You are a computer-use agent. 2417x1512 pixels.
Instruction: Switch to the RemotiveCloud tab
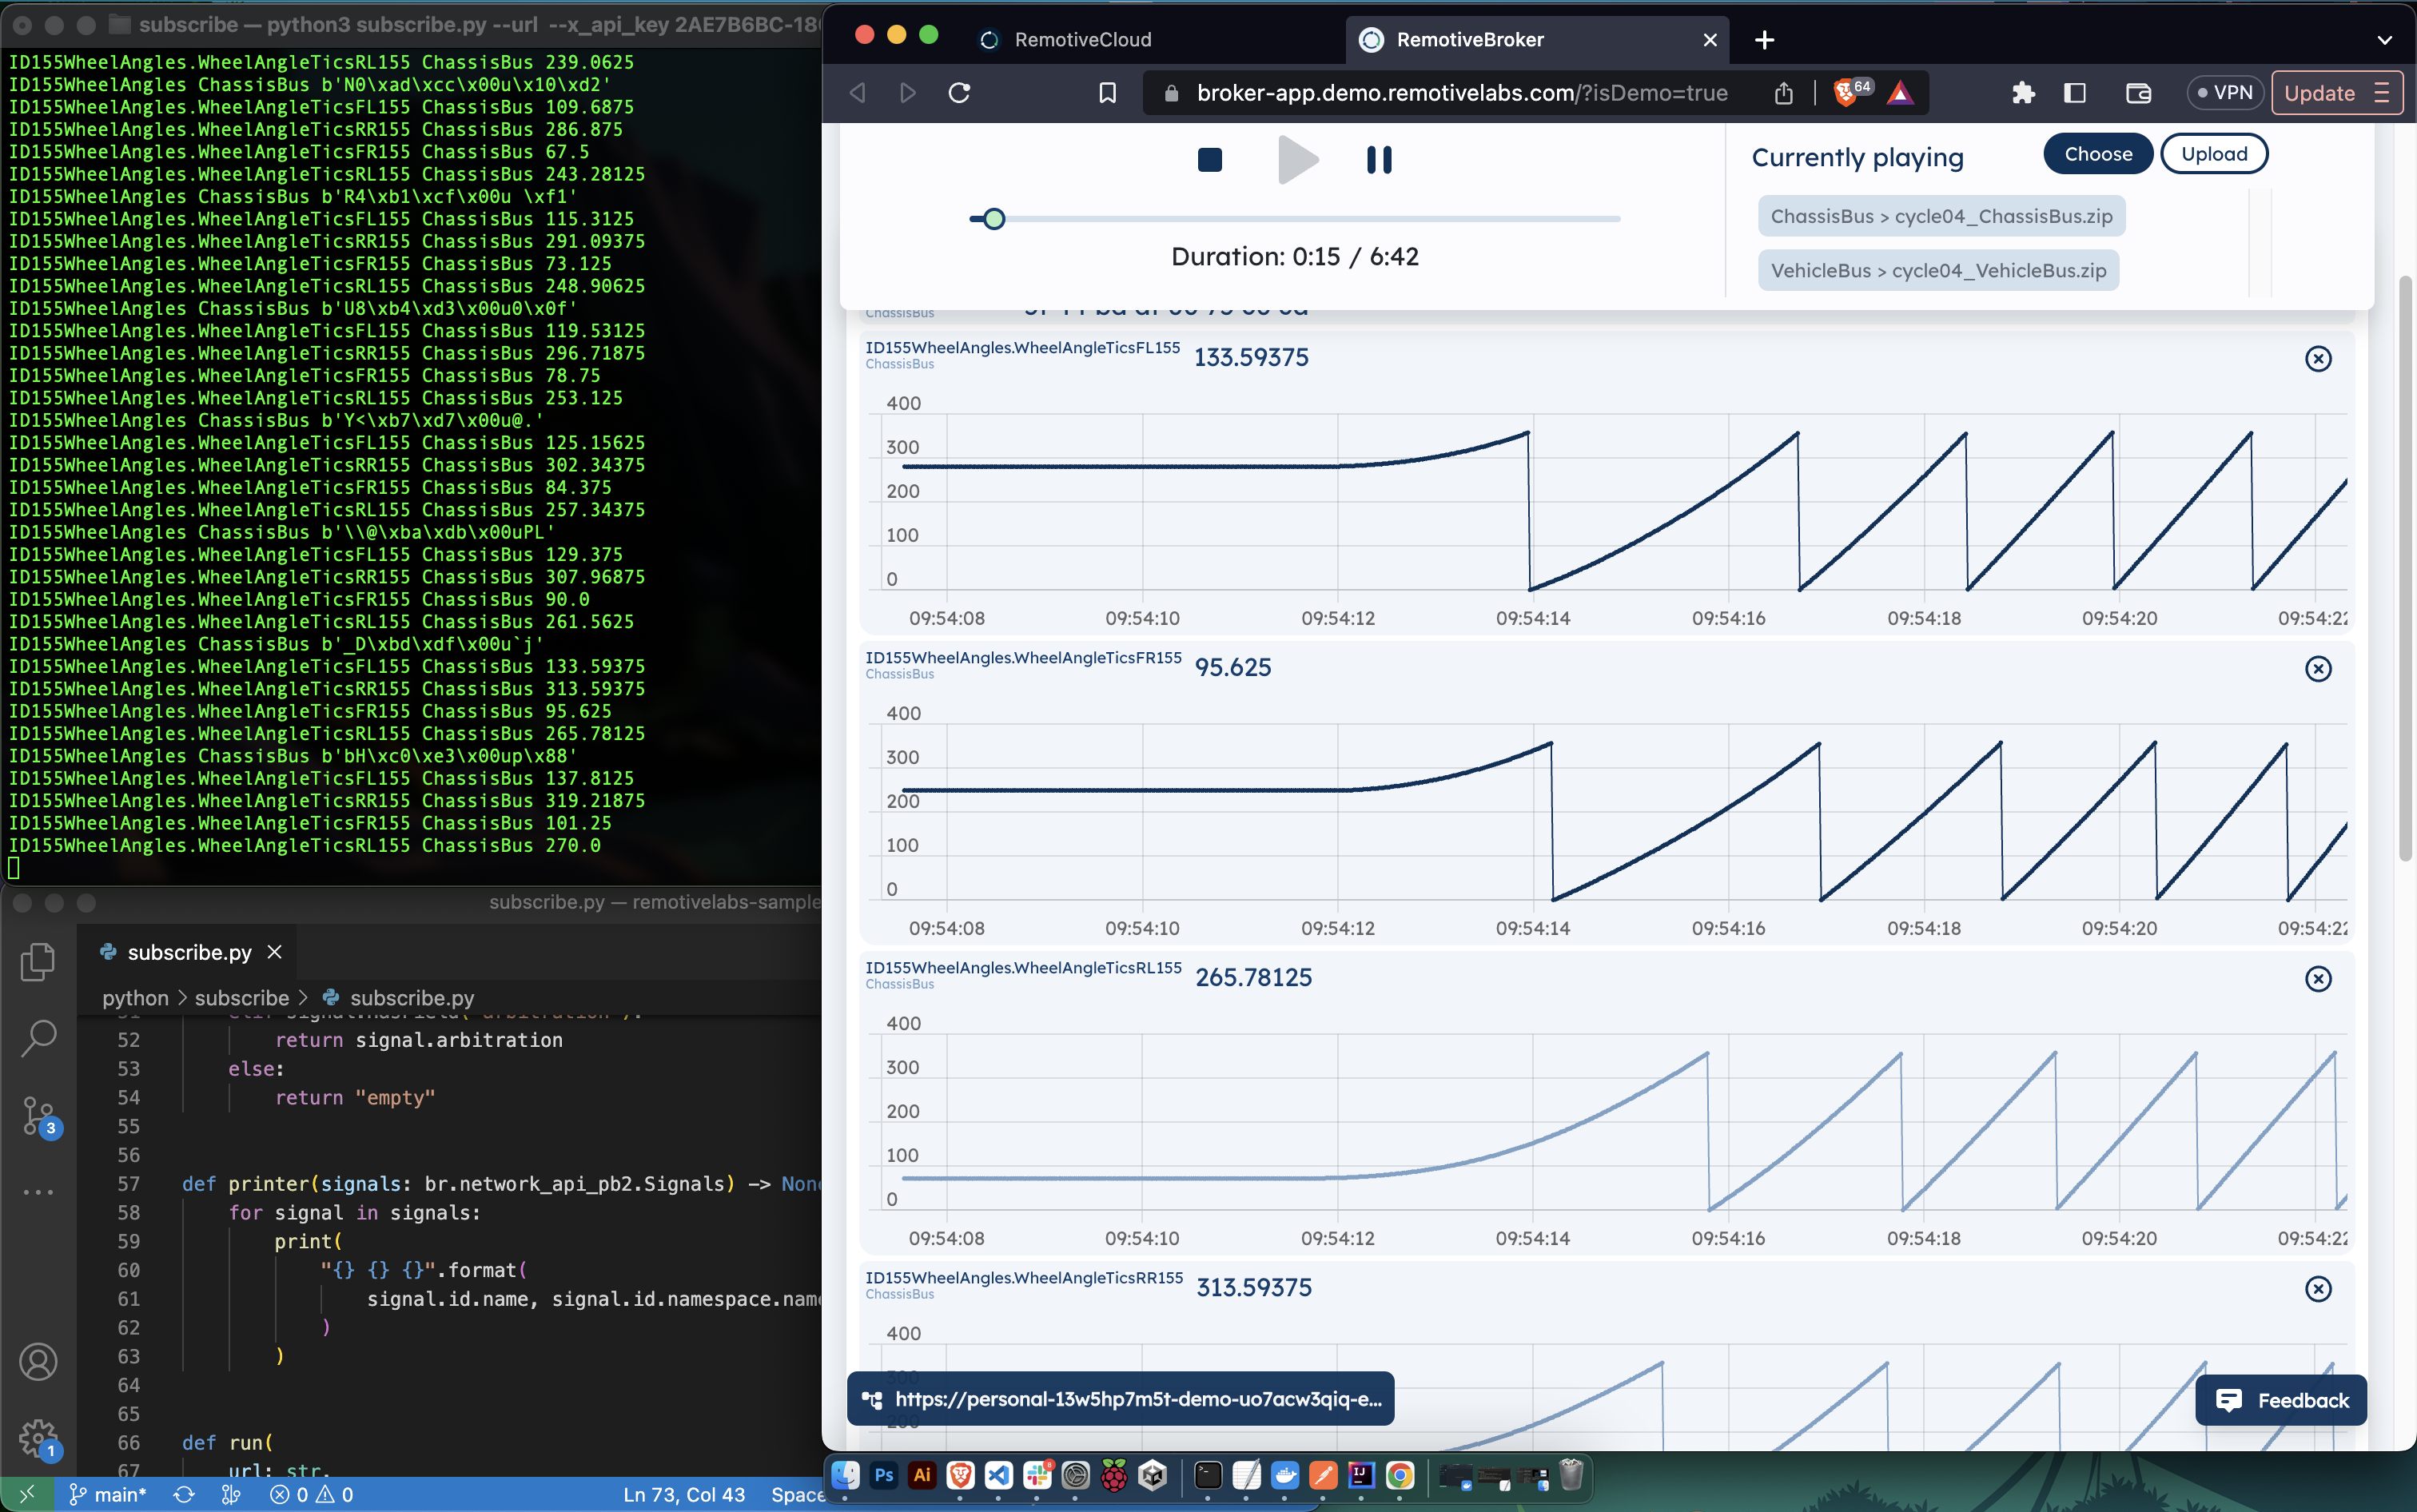pyautogui.click(x=1082, y=40)
